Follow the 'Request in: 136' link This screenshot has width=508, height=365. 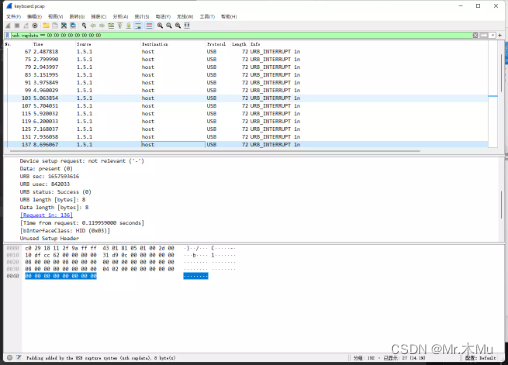click(x=46, y=215)
